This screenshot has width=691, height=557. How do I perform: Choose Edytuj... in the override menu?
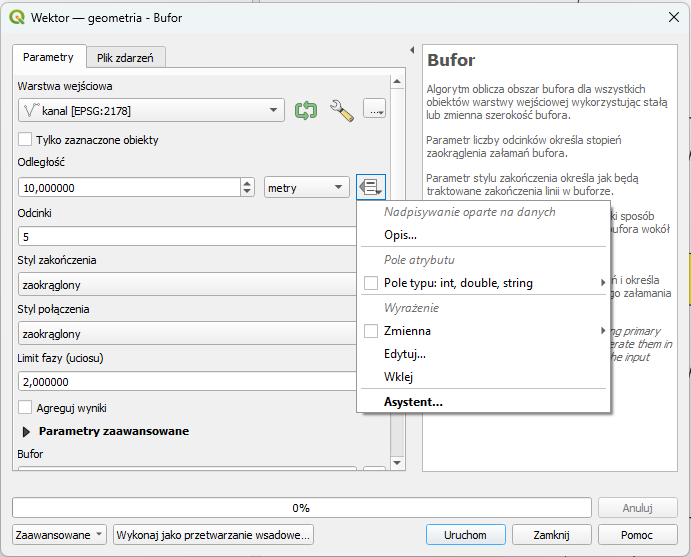pos(405,354)
